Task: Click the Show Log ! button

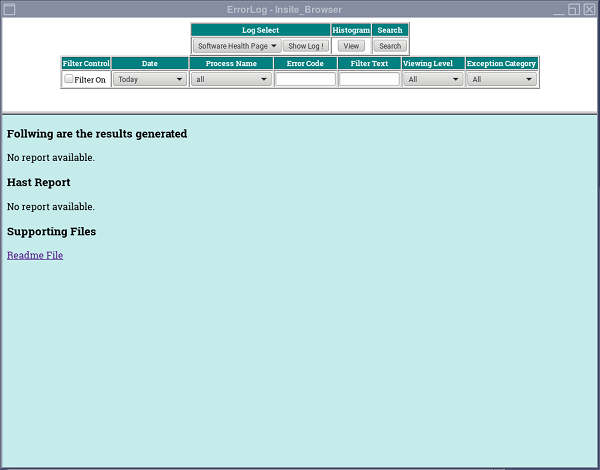Action: coord(306,46)
